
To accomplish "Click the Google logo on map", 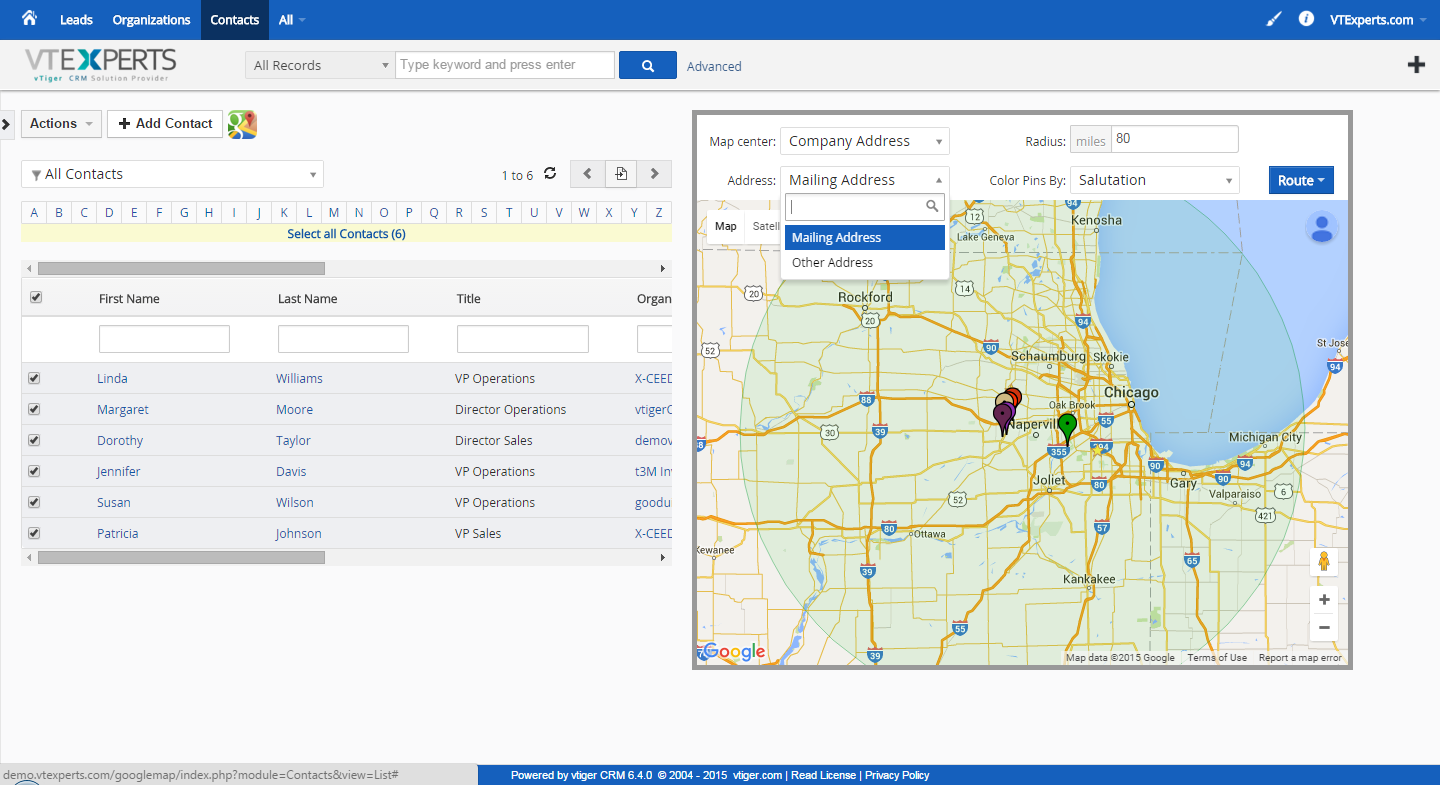I will 734,652.
